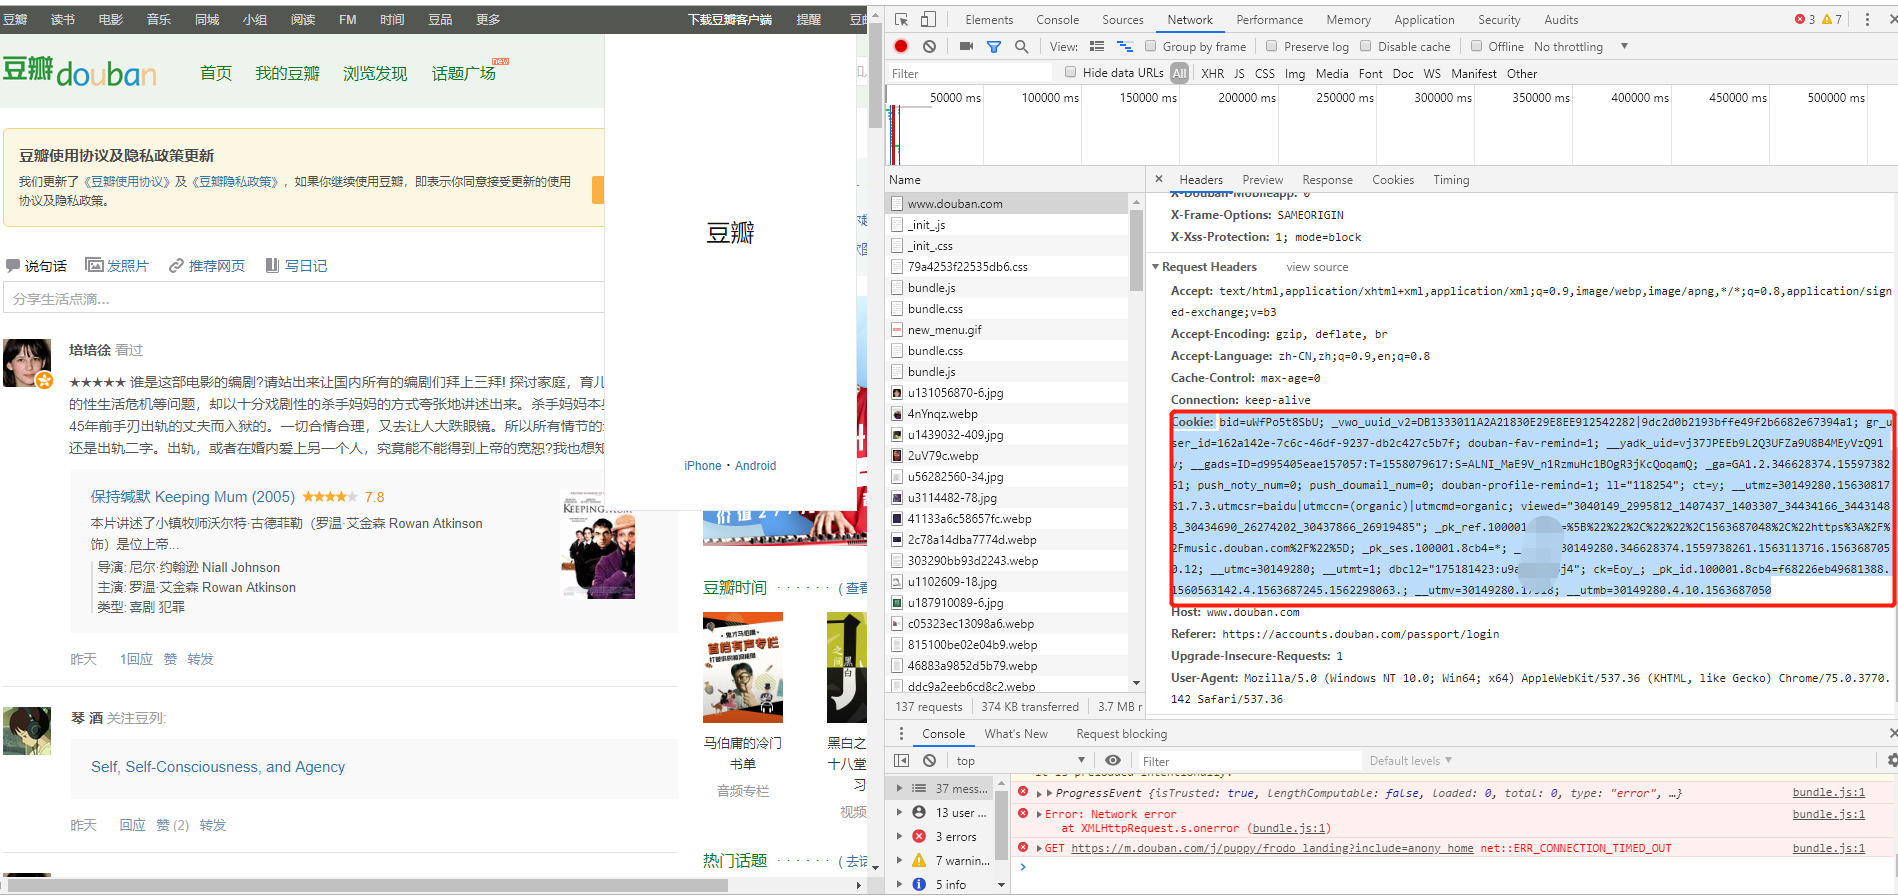The height and width of the screenshot is (896, 1898).
Task: Click the 推荐网页 link icon
Action: pos(176,265)
